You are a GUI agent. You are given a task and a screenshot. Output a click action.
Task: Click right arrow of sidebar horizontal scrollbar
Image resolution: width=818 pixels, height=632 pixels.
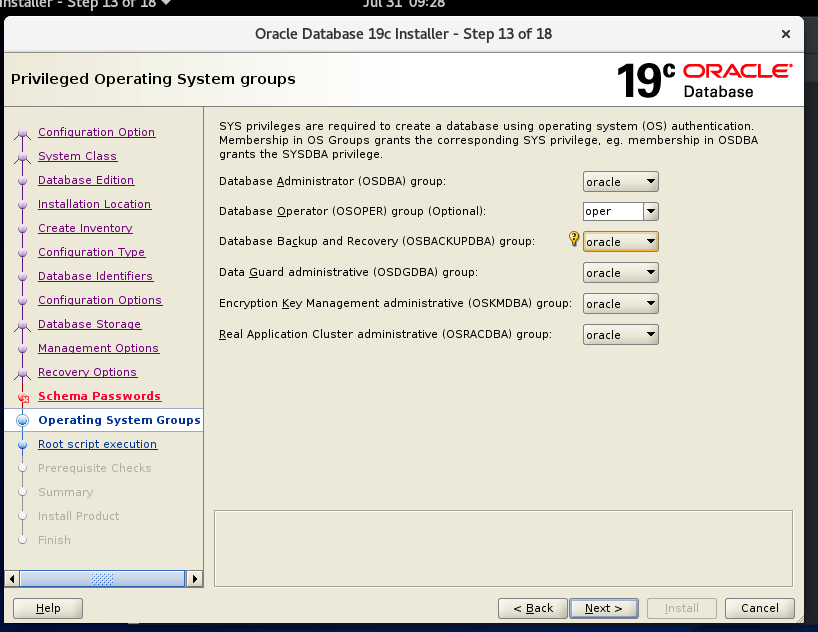point(195,578)
